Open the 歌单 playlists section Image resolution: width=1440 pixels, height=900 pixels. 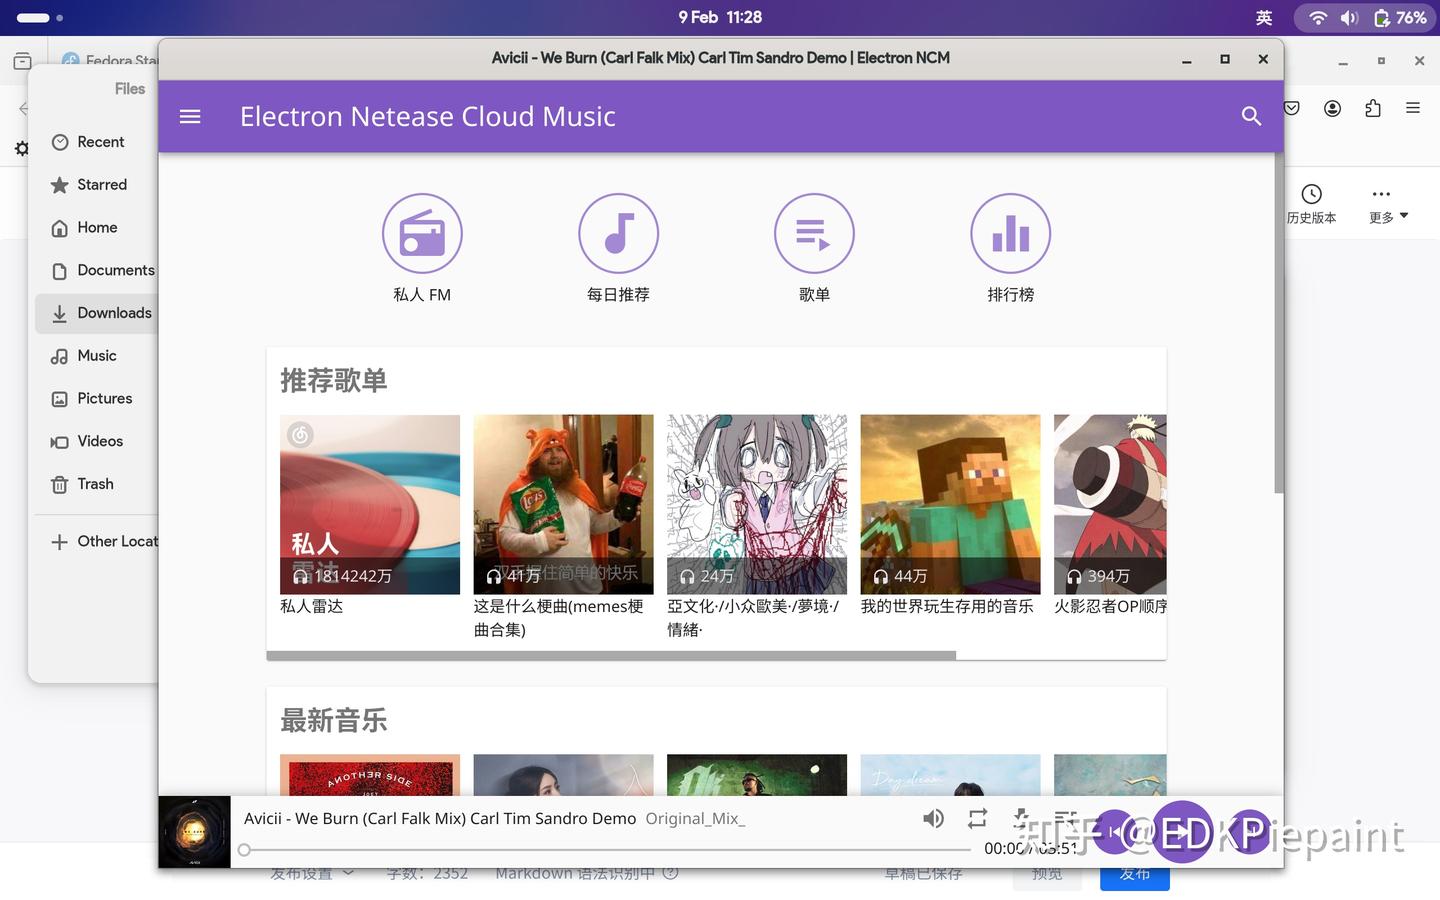click(814, 248)
